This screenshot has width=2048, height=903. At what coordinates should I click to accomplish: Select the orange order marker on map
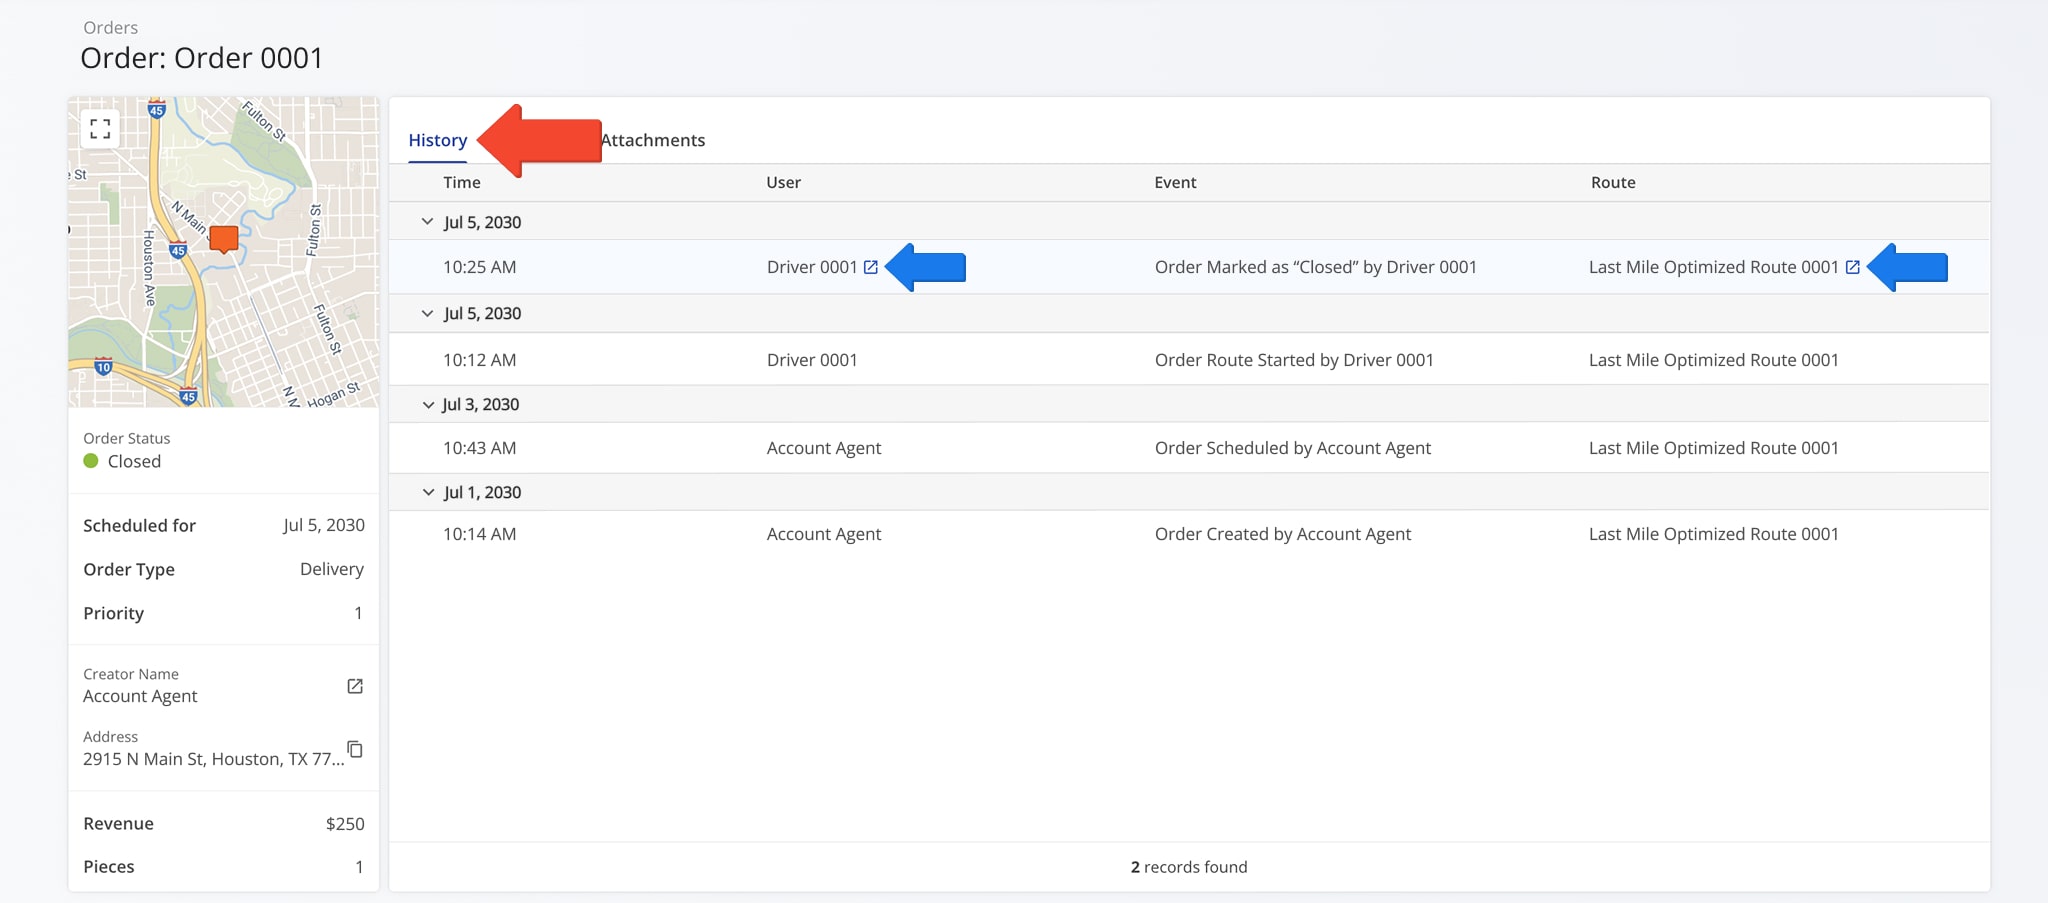point(224,239)
